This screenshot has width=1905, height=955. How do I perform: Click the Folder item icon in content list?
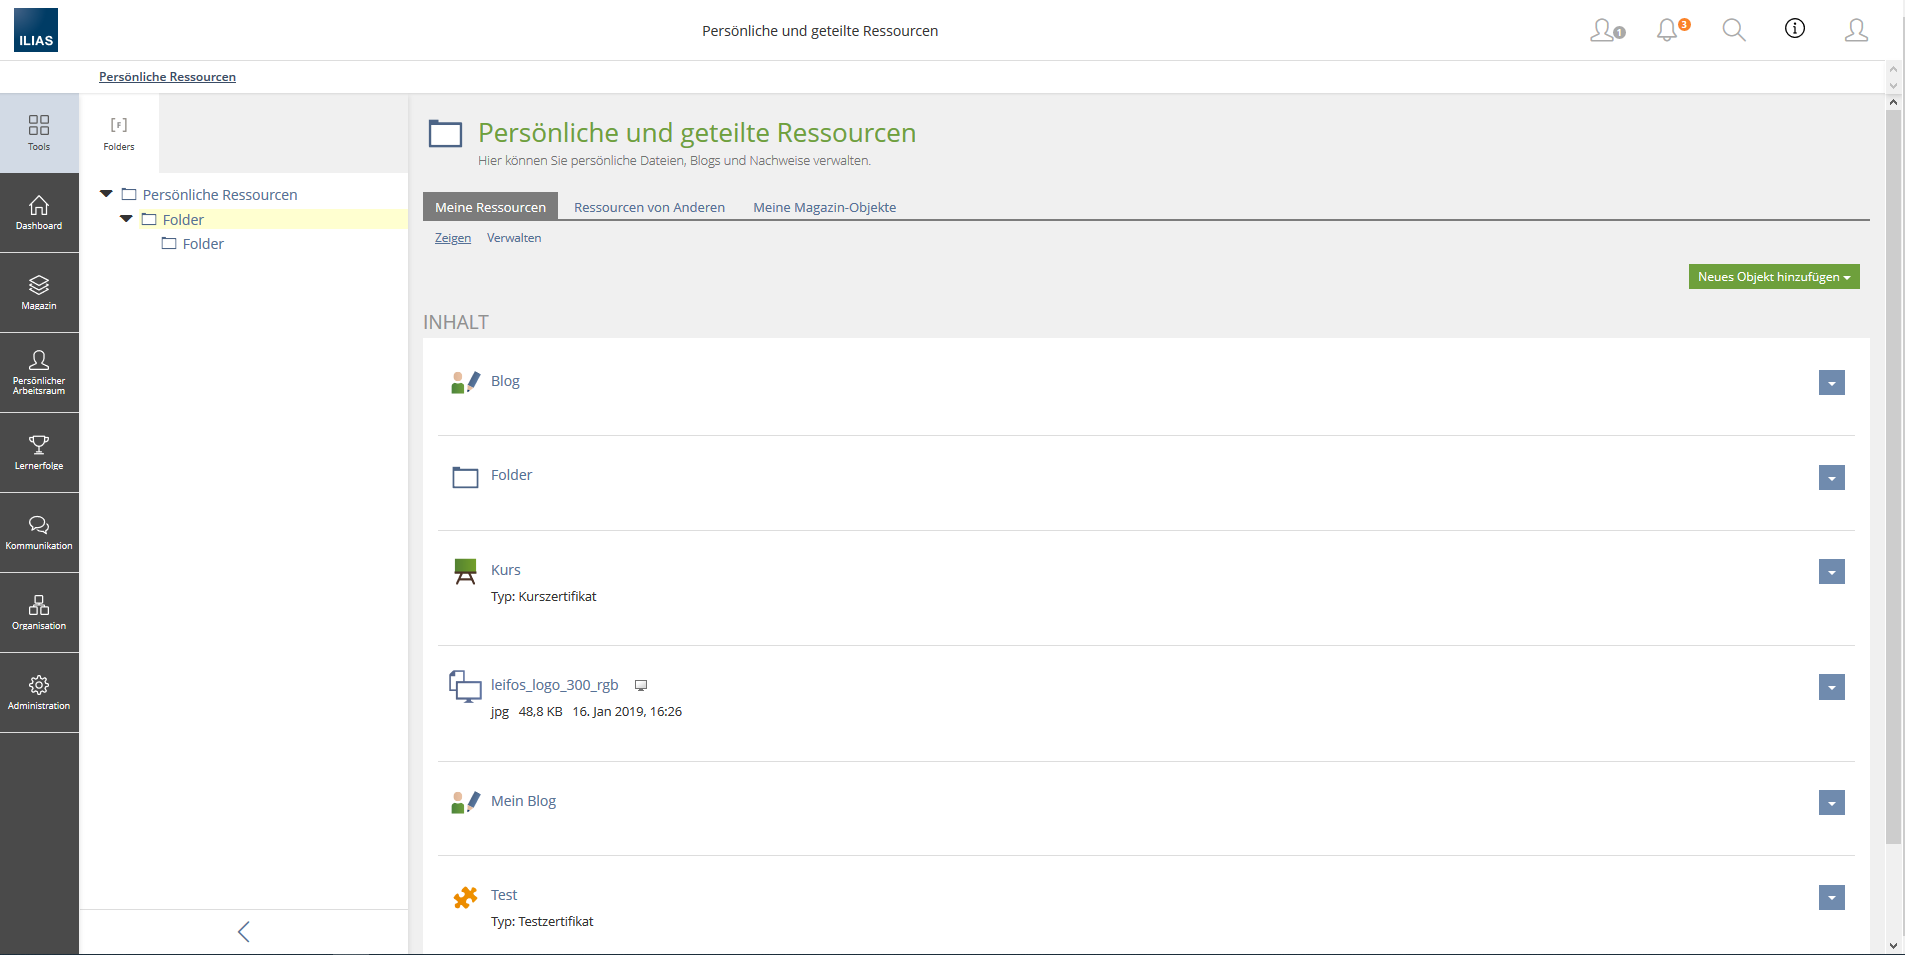465,477
